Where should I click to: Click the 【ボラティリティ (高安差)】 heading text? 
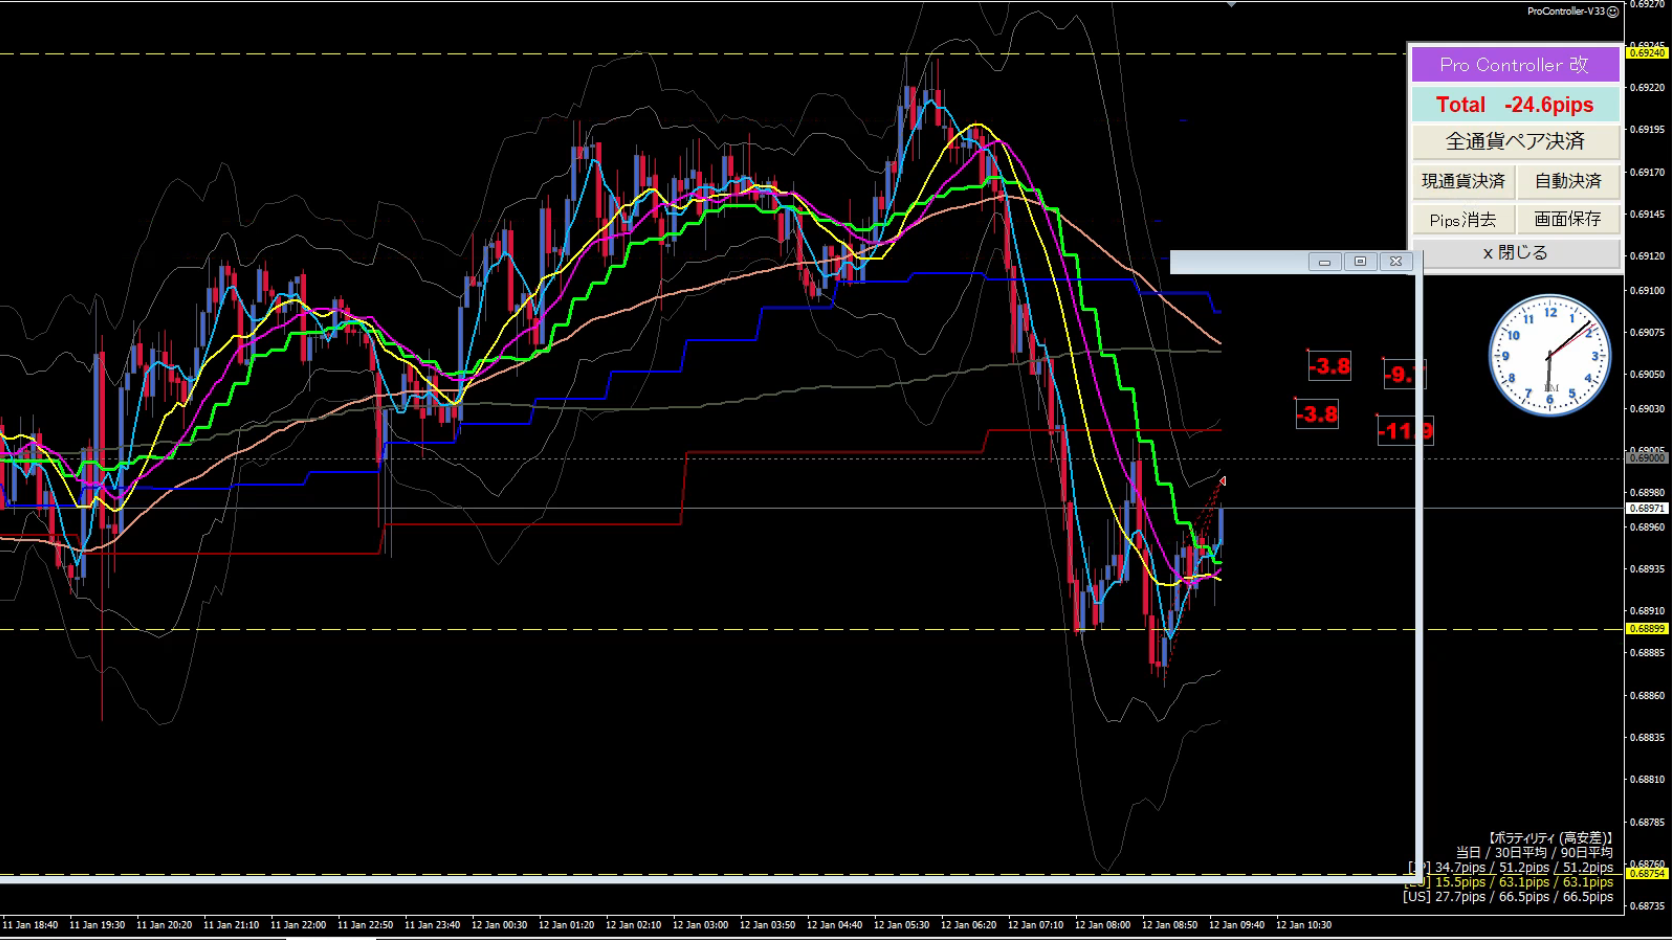click(1550, 838)
